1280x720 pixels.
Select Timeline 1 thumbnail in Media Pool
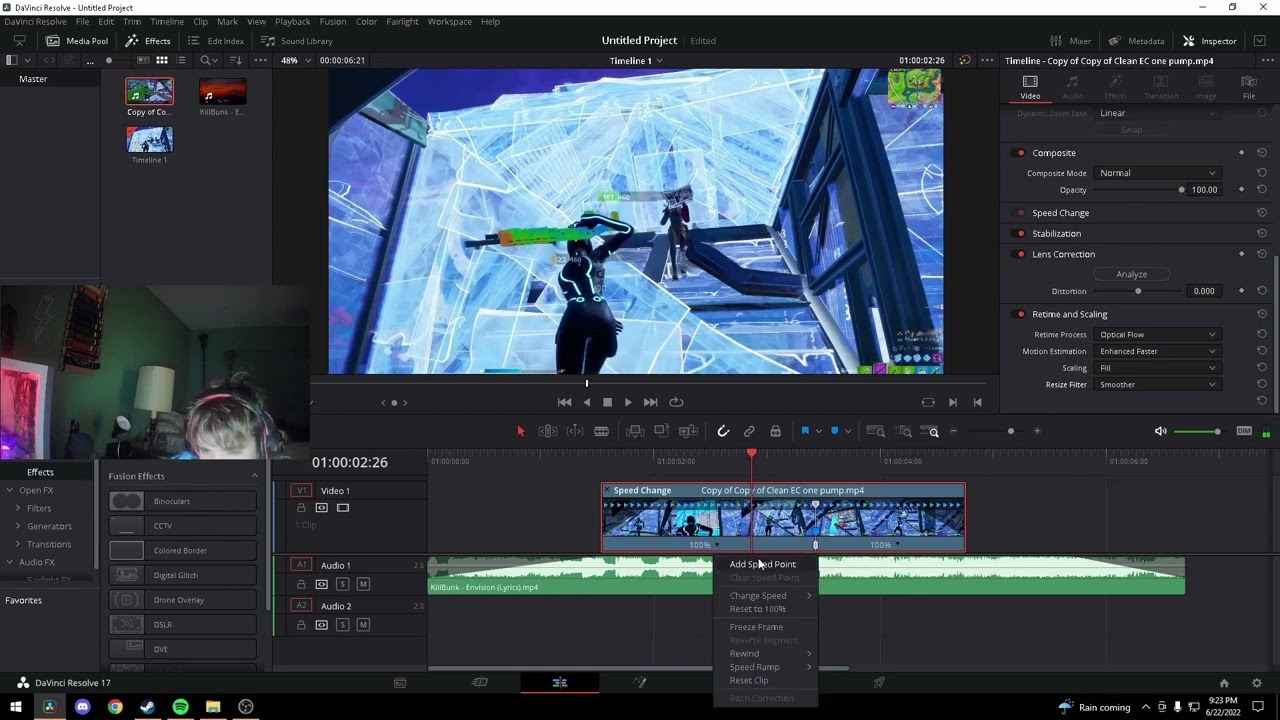point(149,139)
